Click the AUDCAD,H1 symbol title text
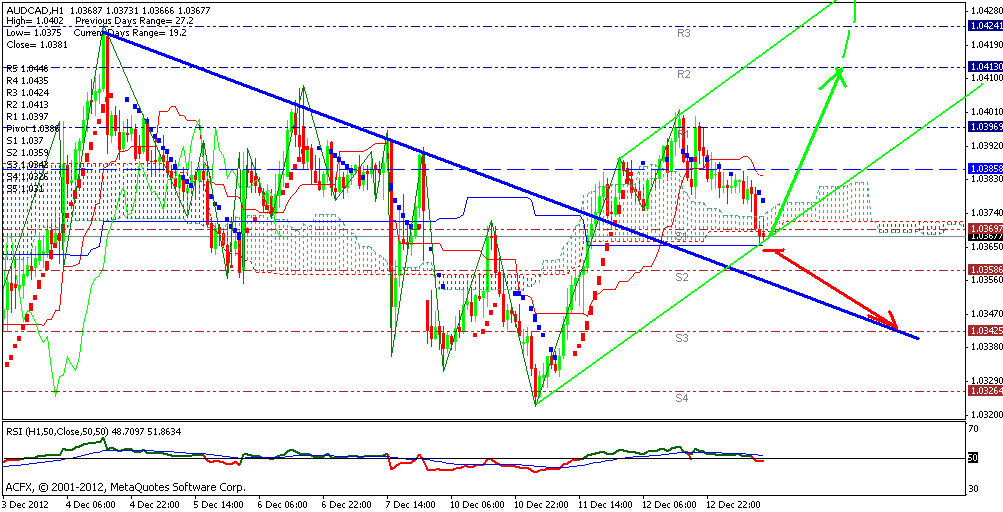The height and width of the screenshot is (512, 1003). [x=30, y=9]
